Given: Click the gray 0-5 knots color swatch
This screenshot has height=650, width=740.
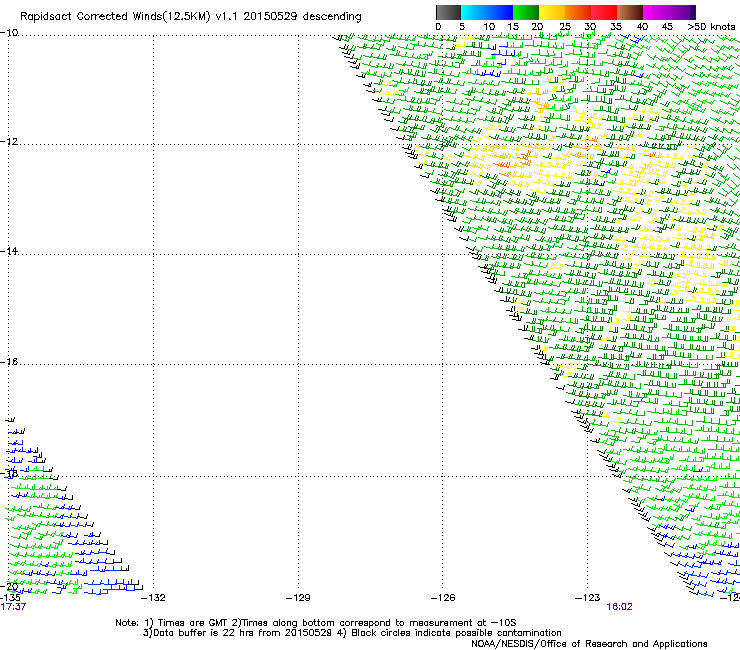Looking at the screenshot, I should (x=448, y=12).
